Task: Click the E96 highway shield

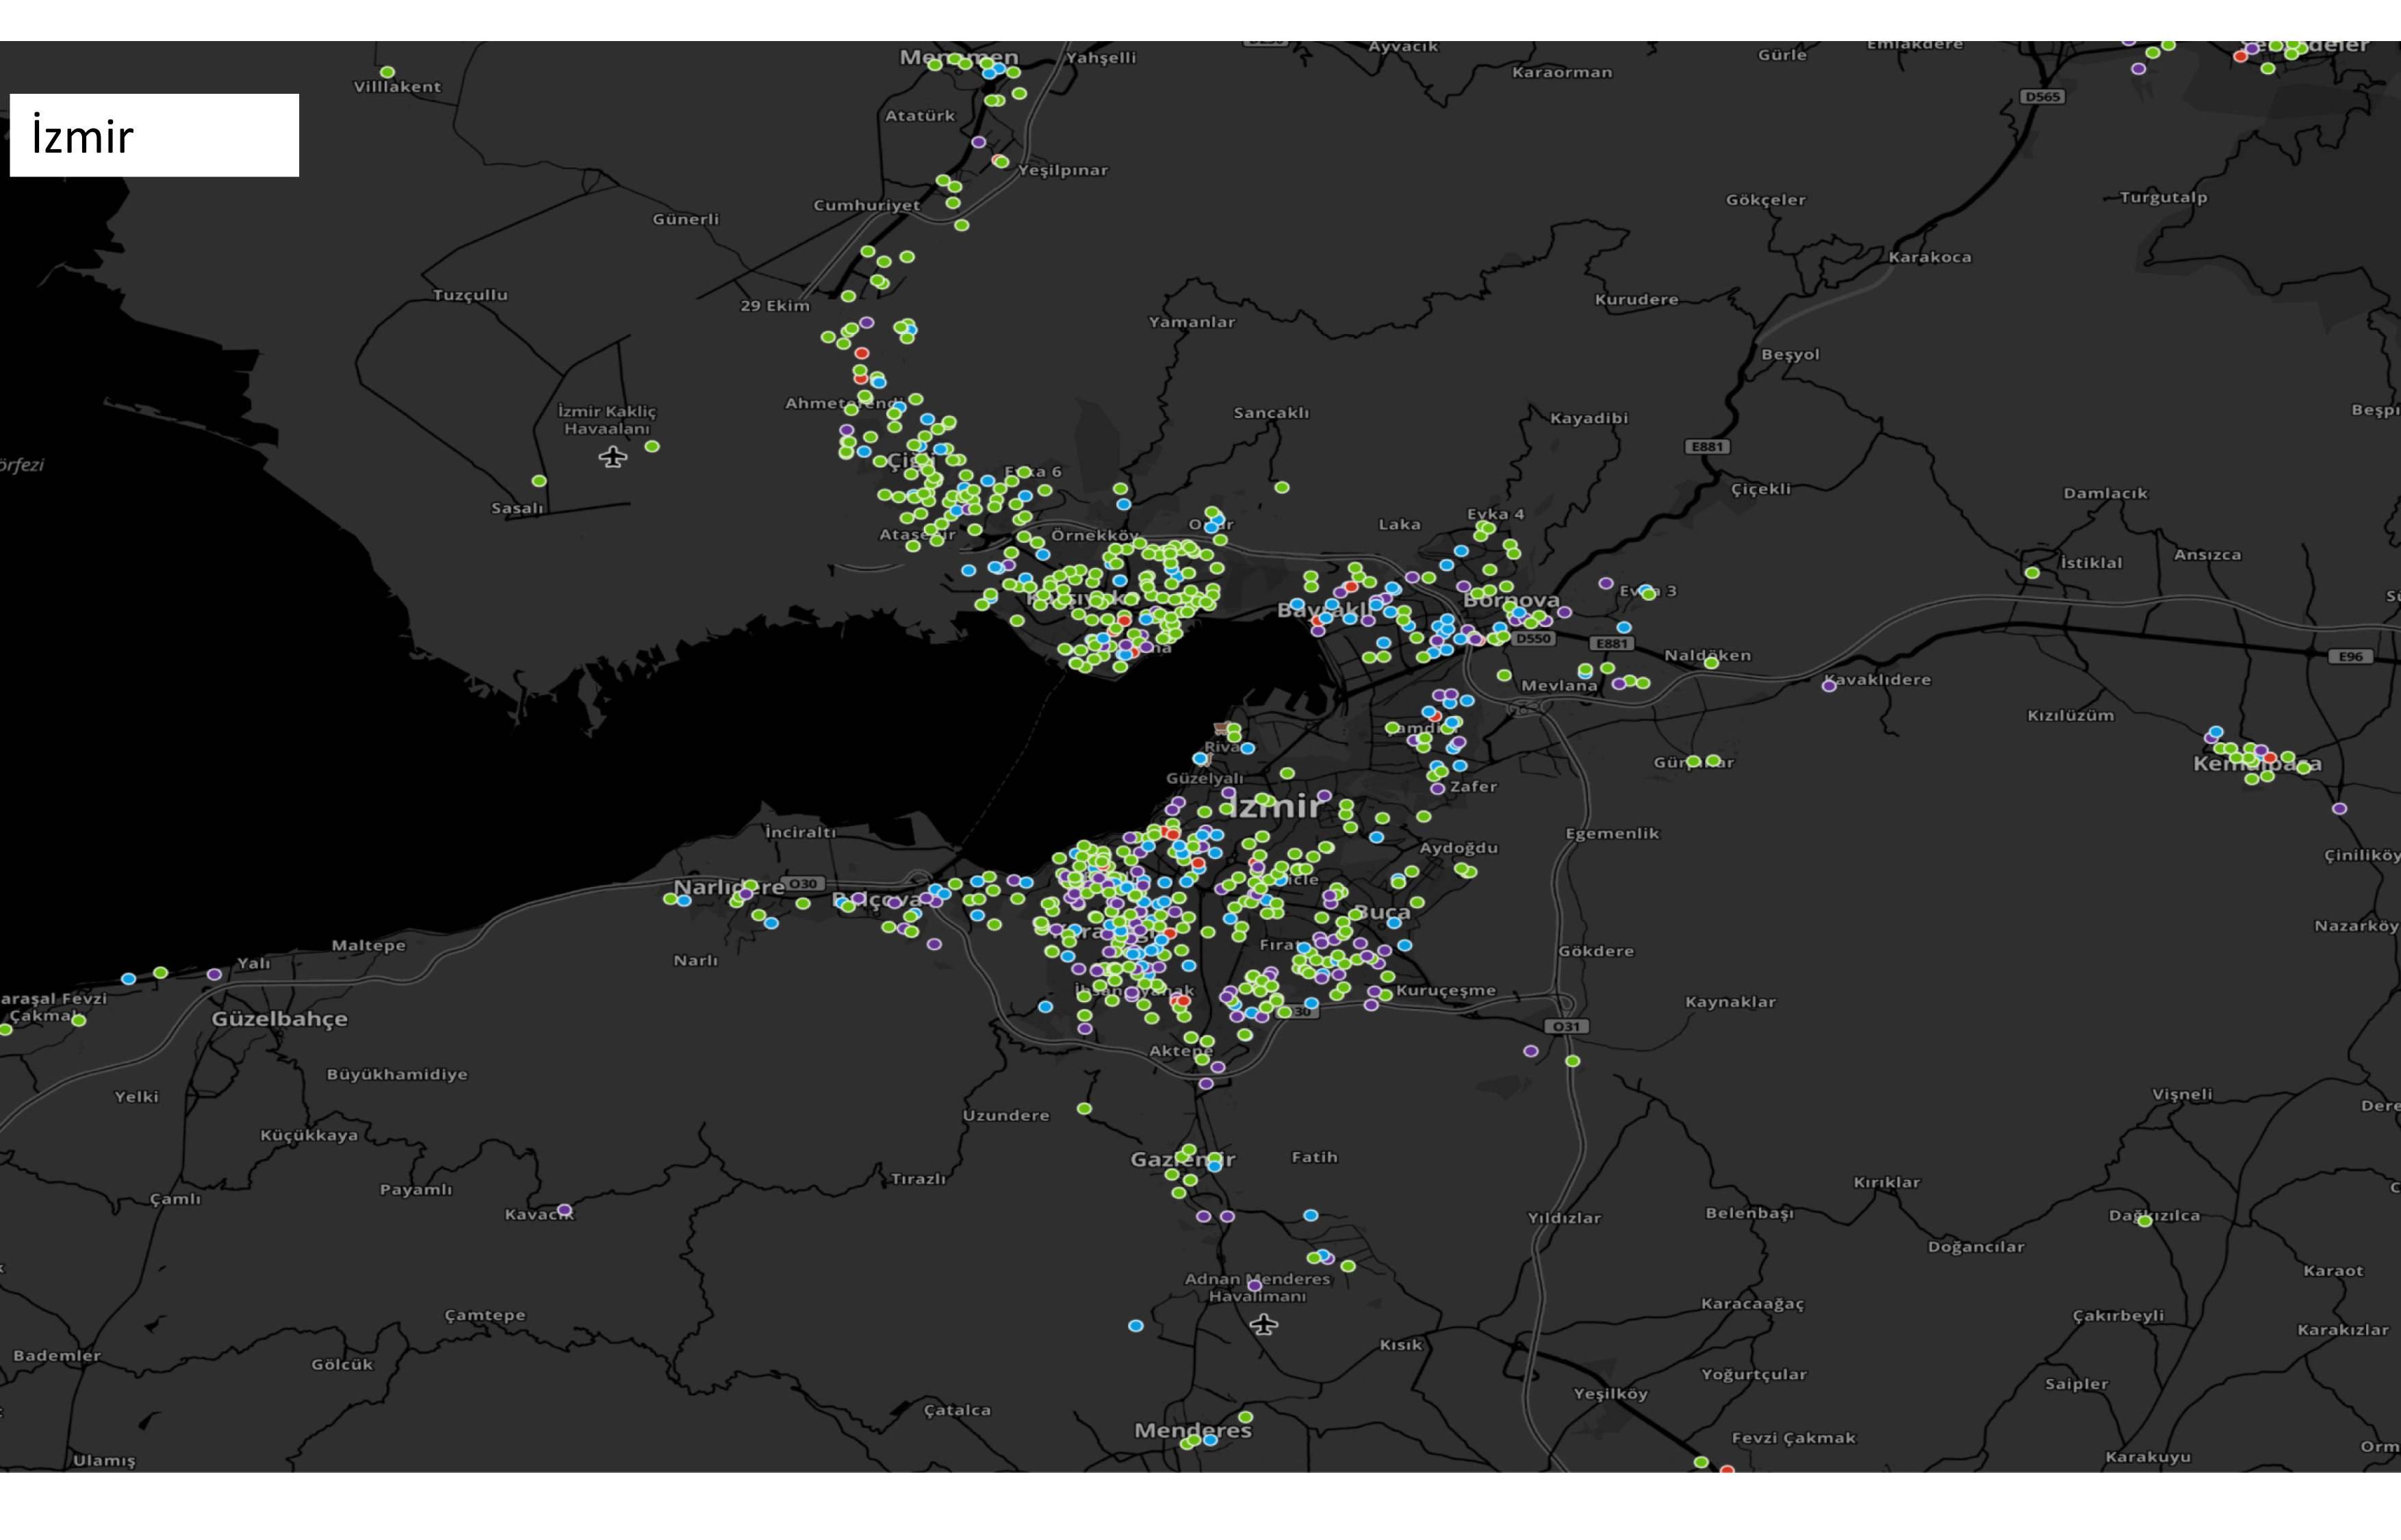Action: (2351, 656)
